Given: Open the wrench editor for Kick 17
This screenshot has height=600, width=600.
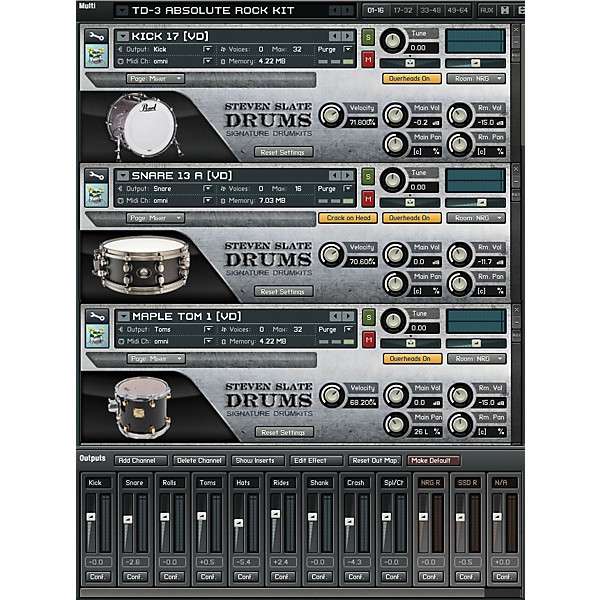Looking at the screenshot, I should (96, 36).
